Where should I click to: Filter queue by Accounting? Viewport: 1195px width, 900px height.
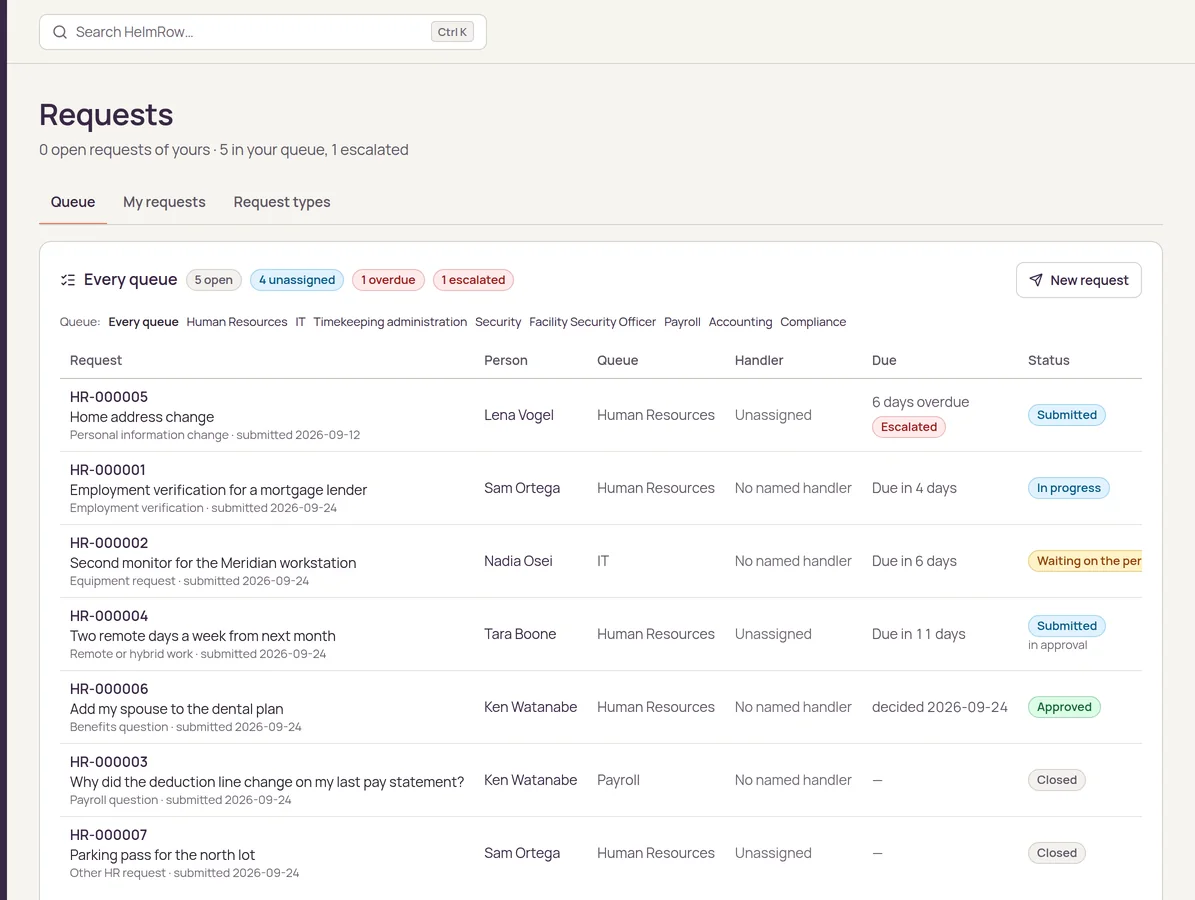pos(740,322)
